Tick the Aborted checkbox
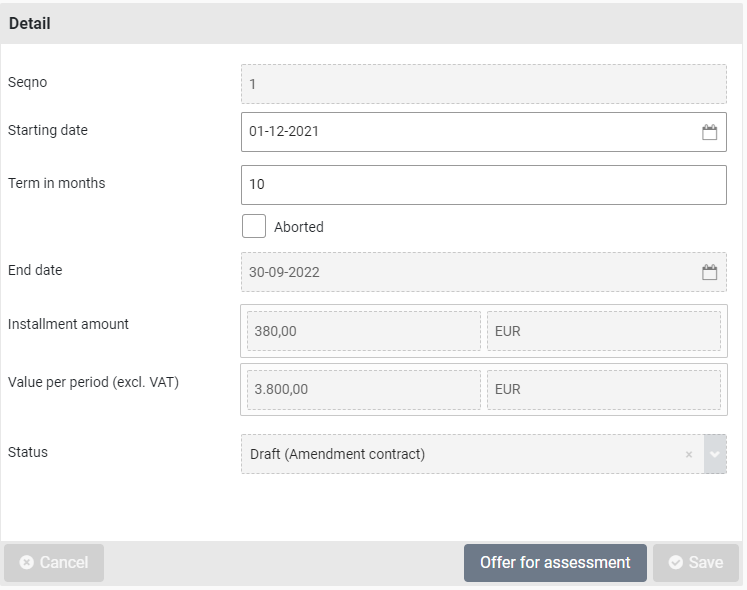This screenshot has width=747, height=590. (254, 226)
